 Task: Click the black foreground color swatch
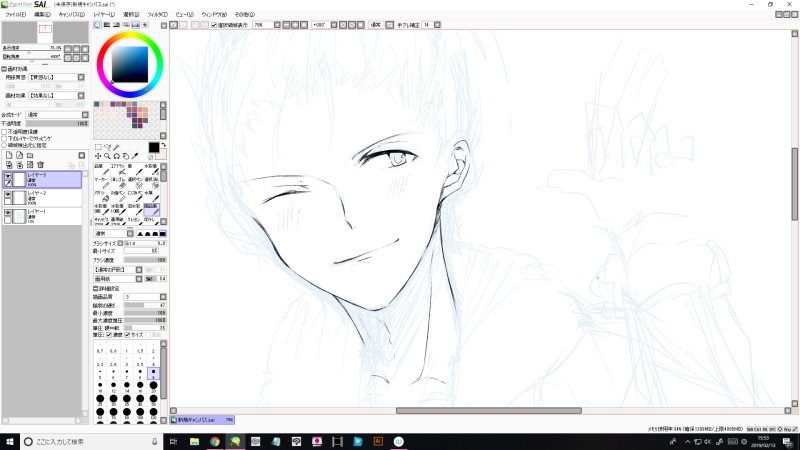click(154, 147)
